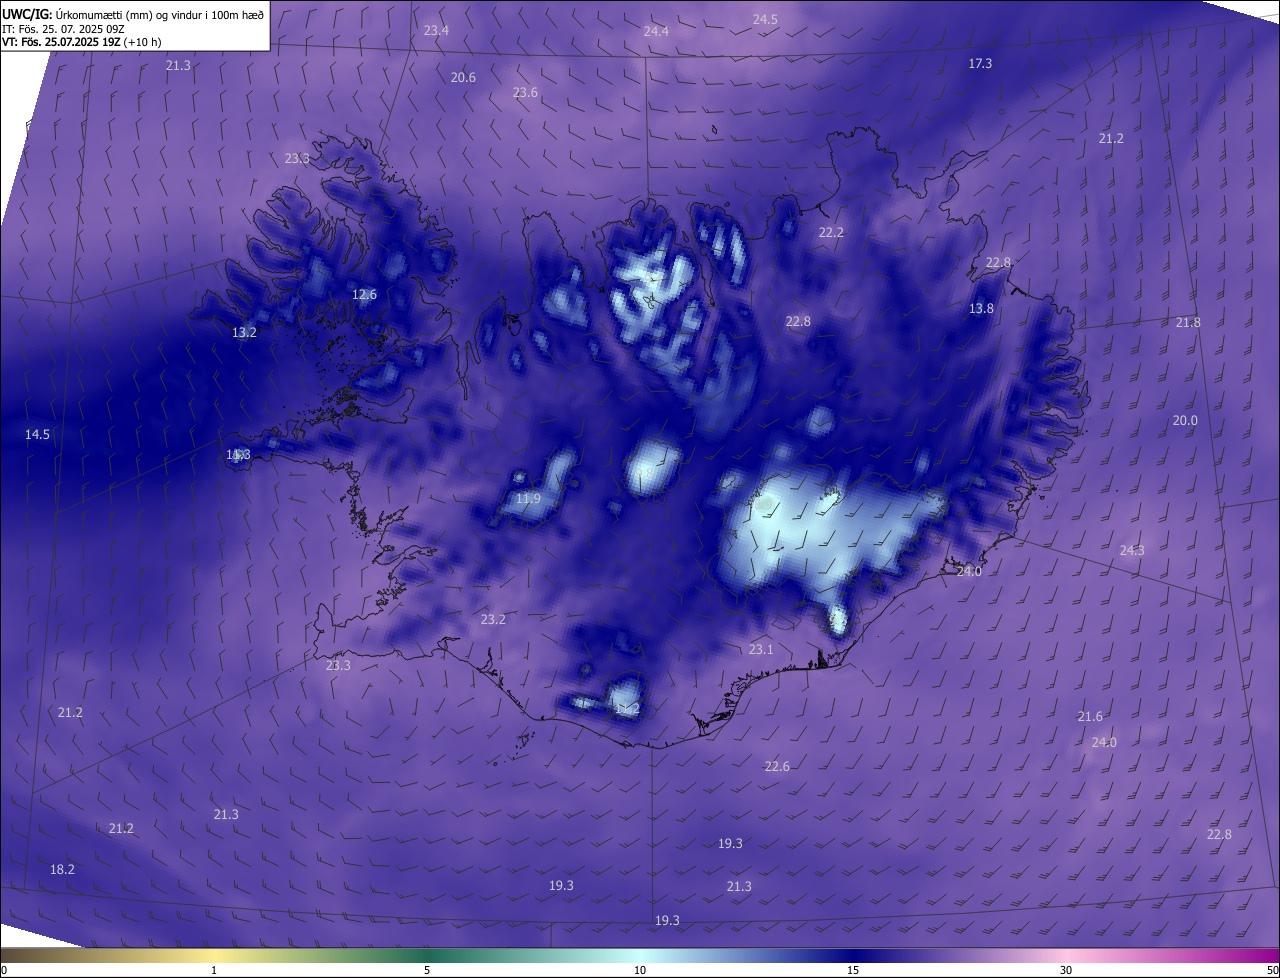Select the 13.8 value in eastern Iceland
Viewport: 1280px width, 978px height.
pyautogui.click(x=981, y=309)
